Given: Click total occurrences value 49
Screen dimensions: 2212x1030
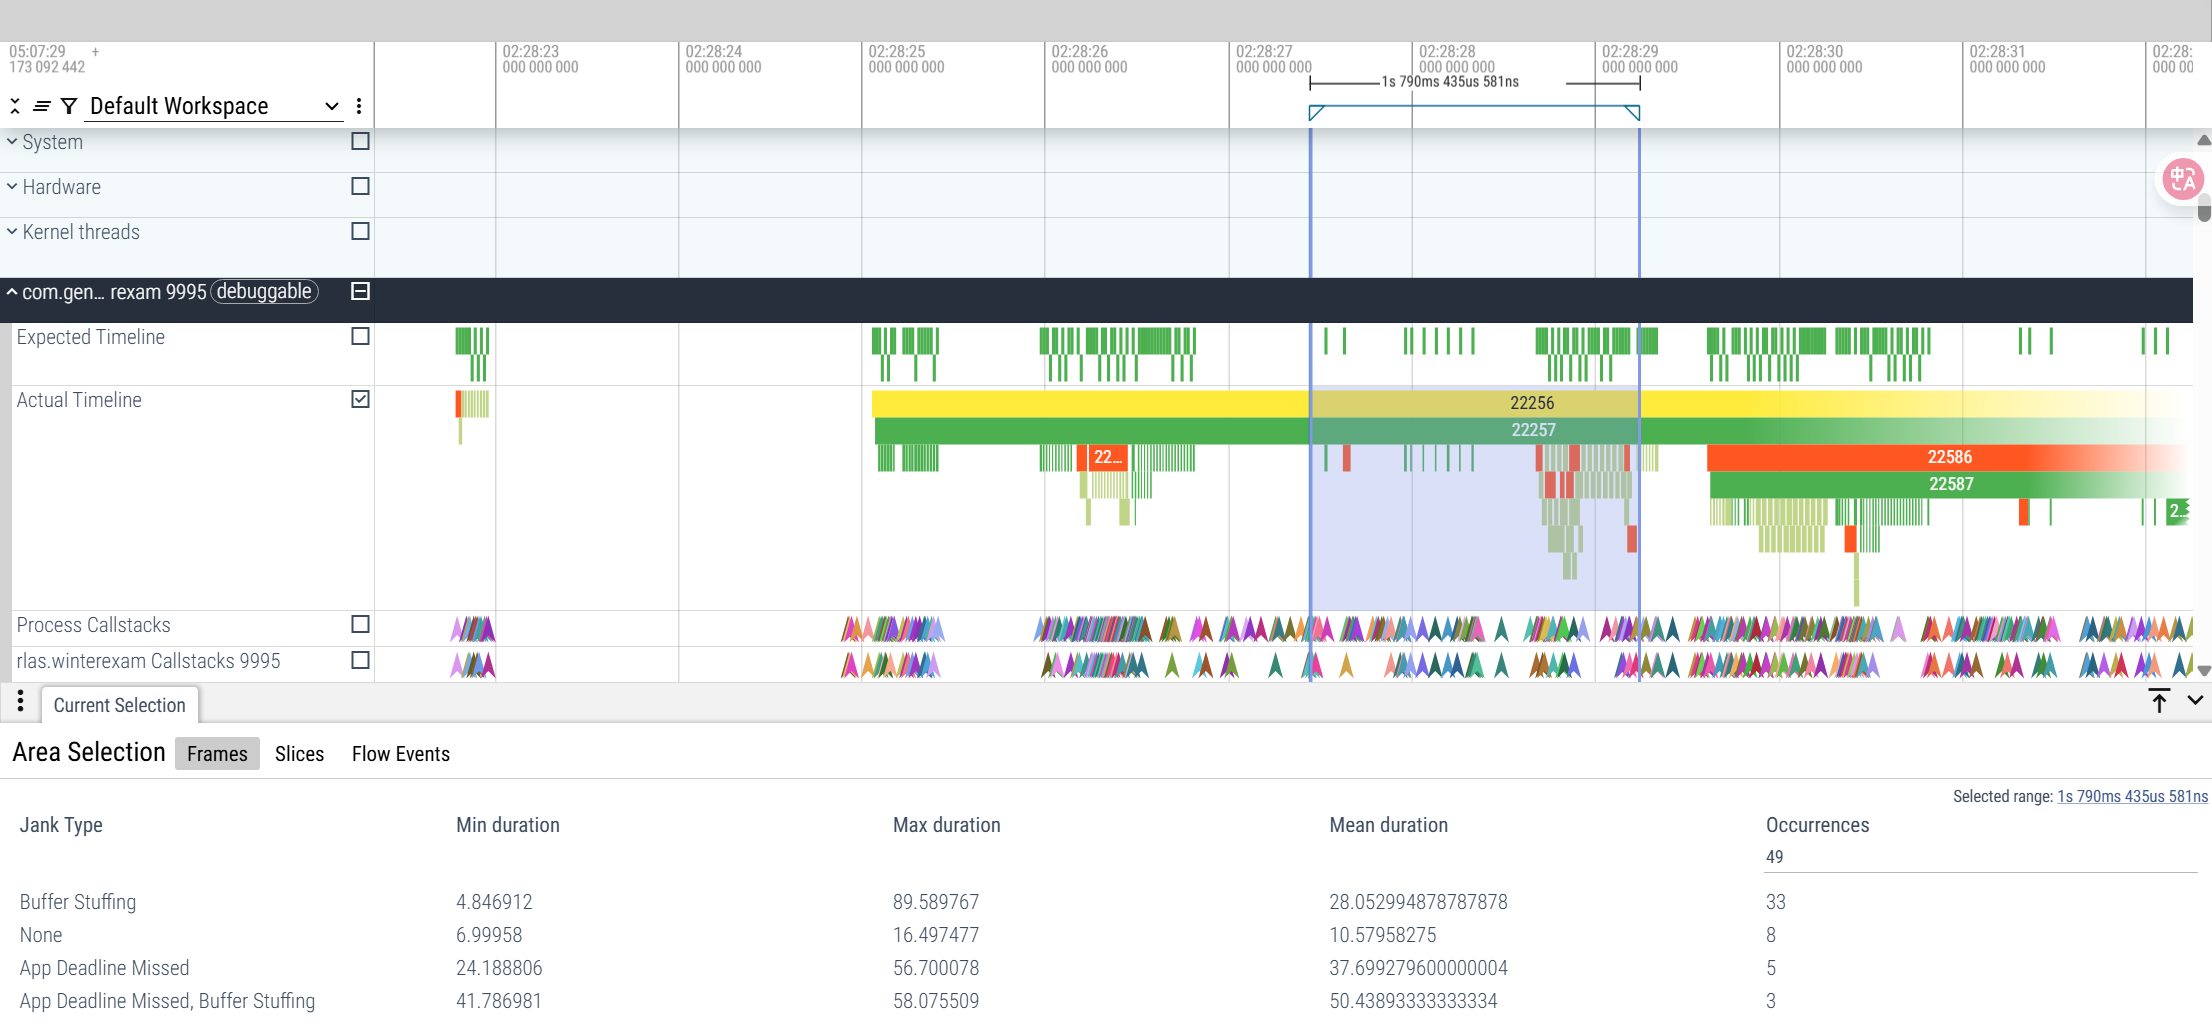Looking at the screenshot, I should [1774, 857].
